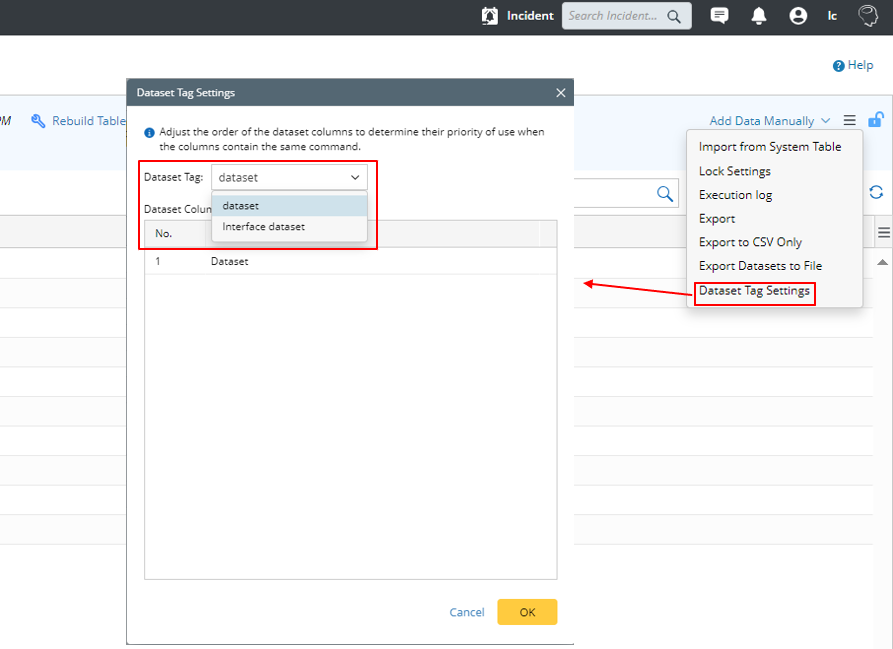The height and width of the screenshot is (649, 893).
Task: Select Export to CSV Only
Action: click(750, 242)
